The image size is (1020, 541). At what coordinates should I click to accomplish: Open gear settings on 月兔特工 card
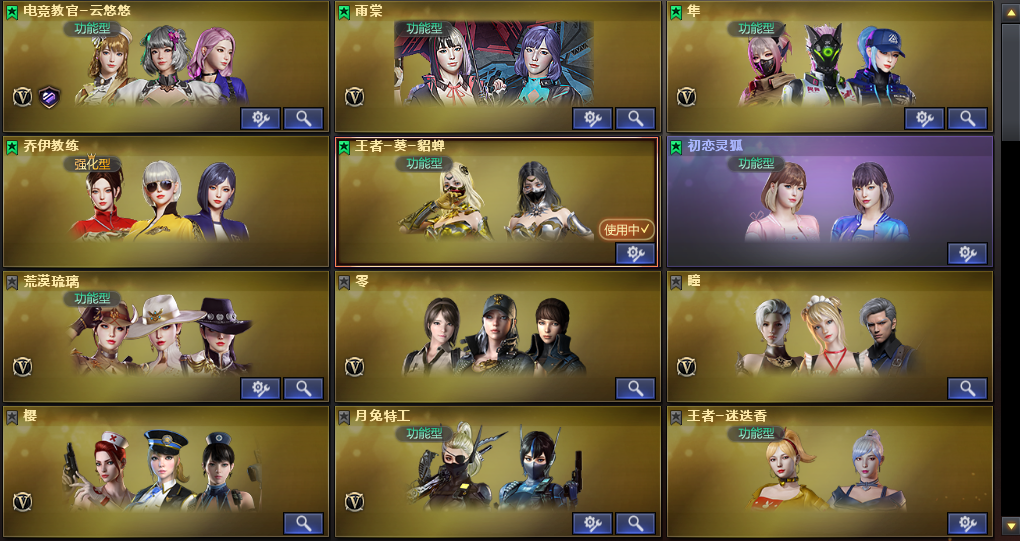click(x=592, y=523)
